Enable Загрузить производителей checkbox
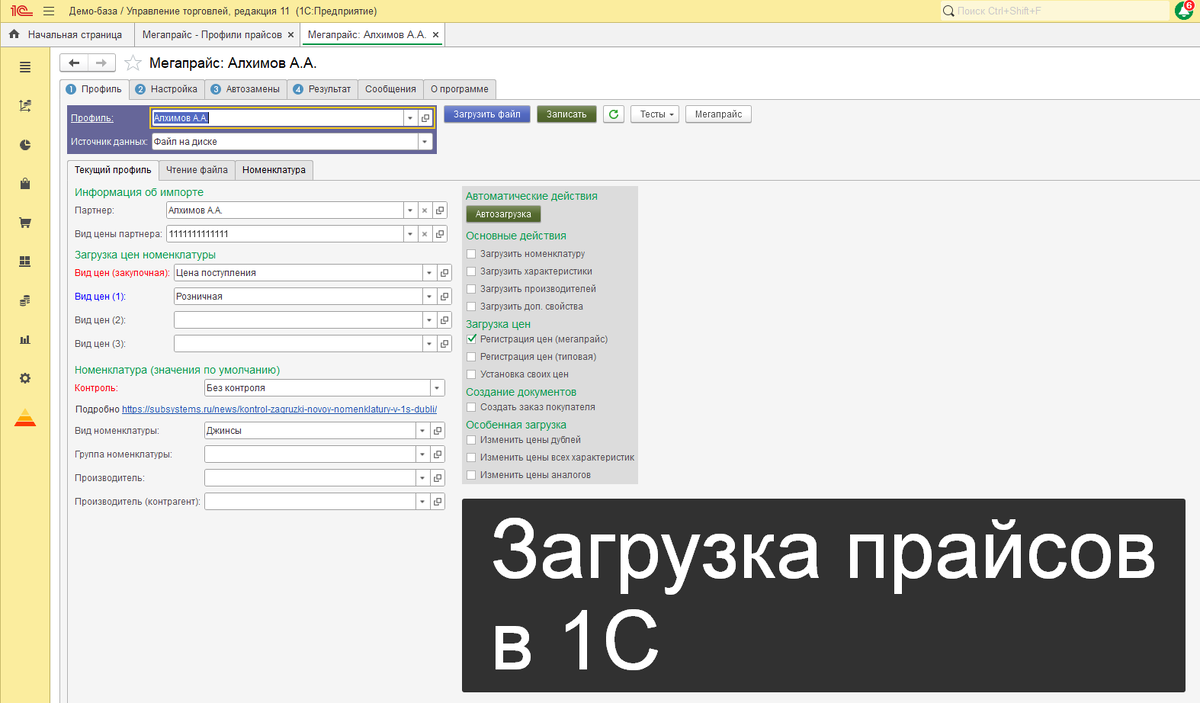 pyautogui.click(x=472, y=288)
